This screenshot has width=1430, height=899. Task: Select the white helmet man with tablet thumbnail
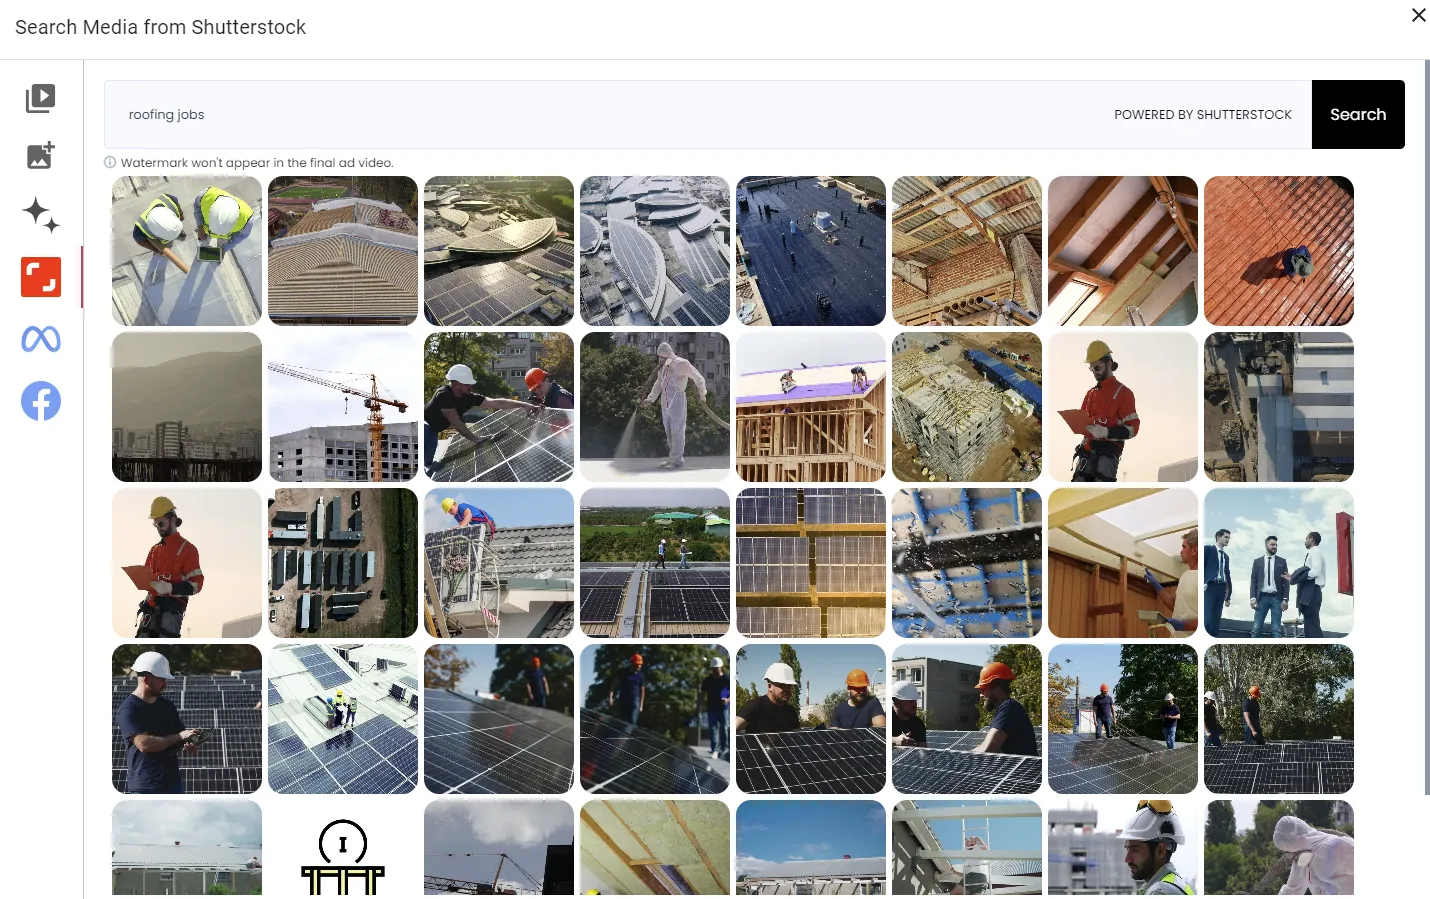point(187,719)
